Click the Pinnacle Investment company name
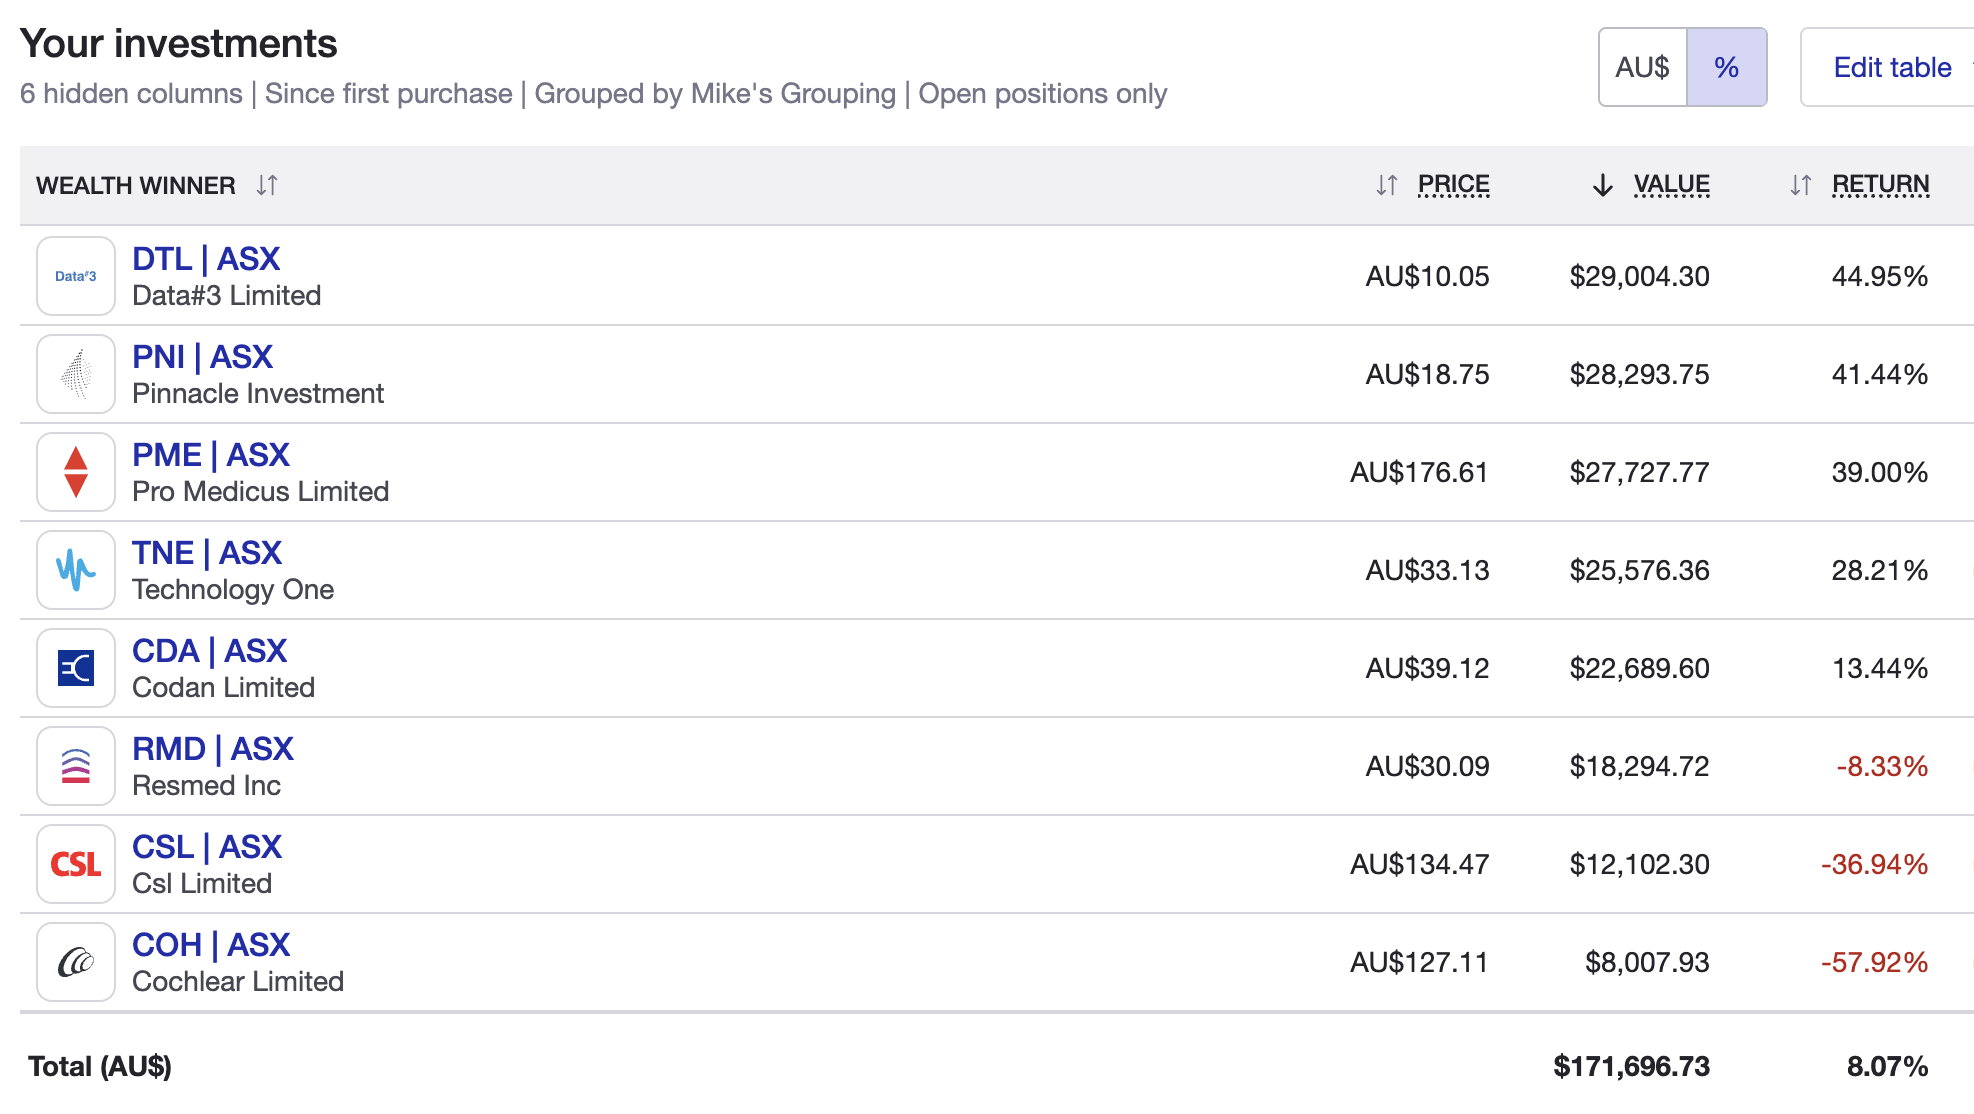 258,394
